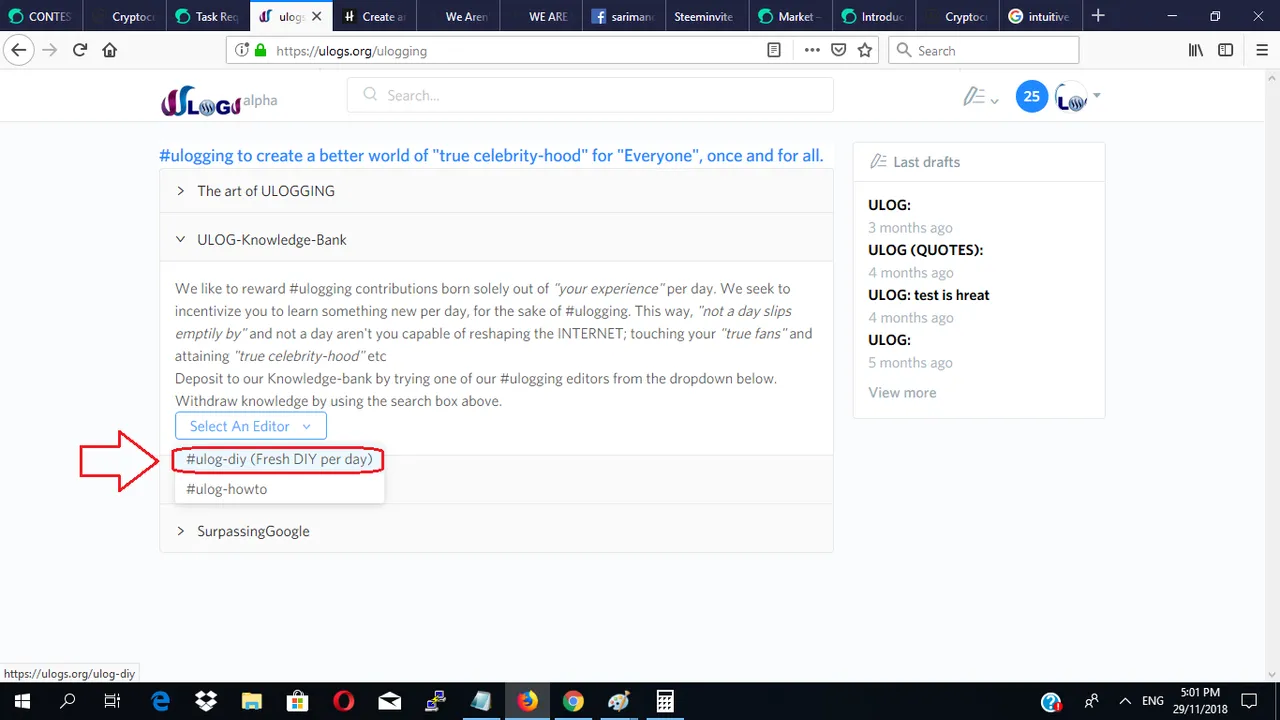Screen dimensions: 1280x720
Task: Open Microsoft Store from taskbar
Action: click(297, 701)
